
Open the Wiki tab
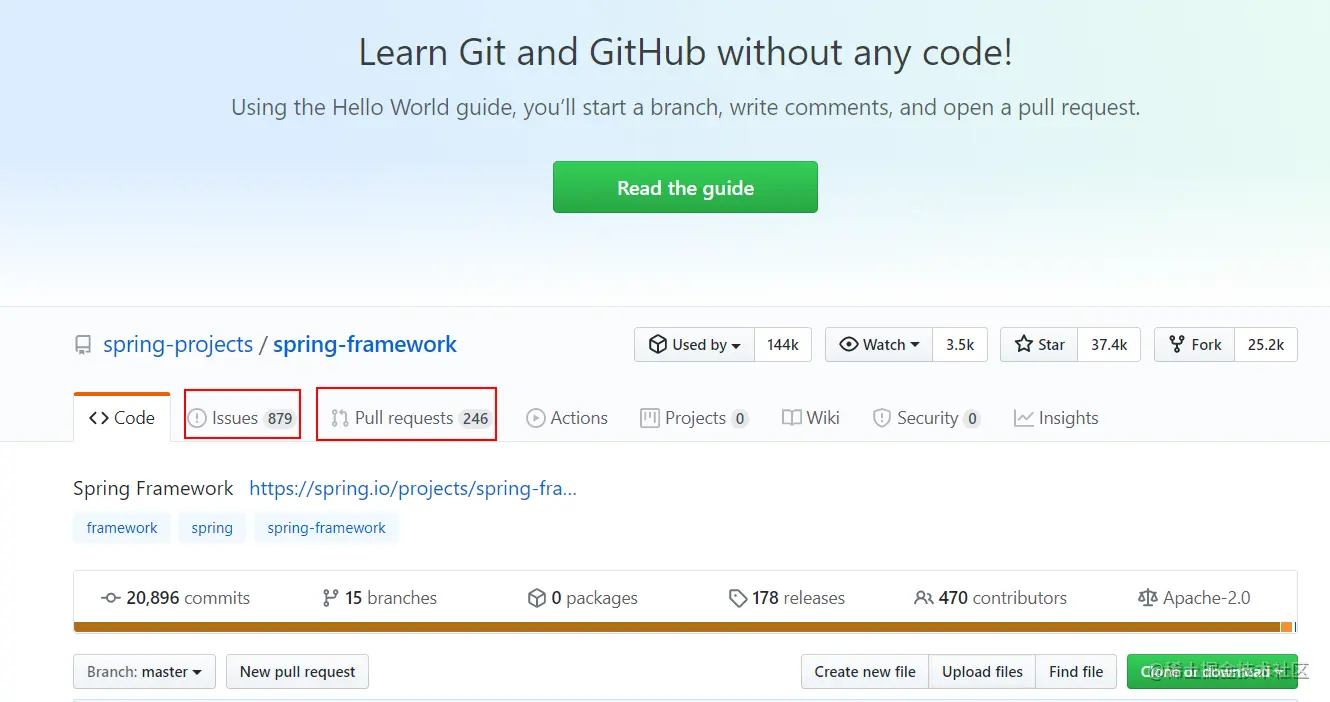click(811, 418)
